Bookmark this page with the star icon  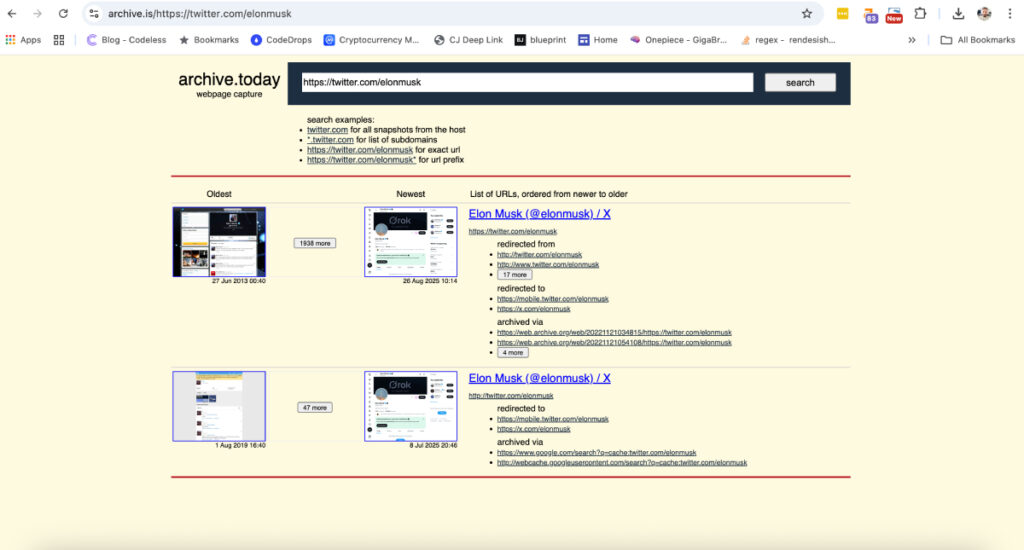[x=807, y=14]
